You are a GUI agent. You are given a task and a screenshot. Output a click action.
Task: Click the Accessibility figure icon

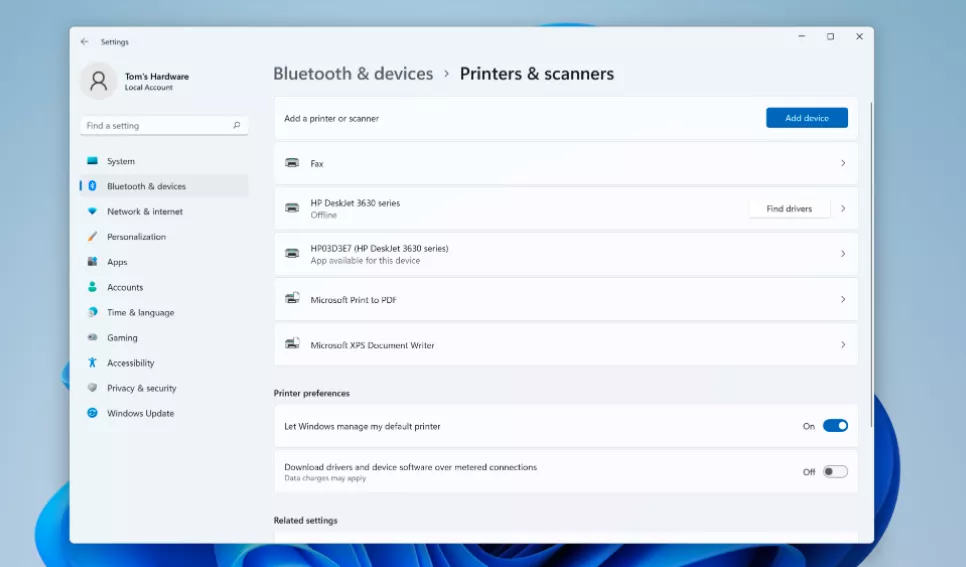pos(92,363)
